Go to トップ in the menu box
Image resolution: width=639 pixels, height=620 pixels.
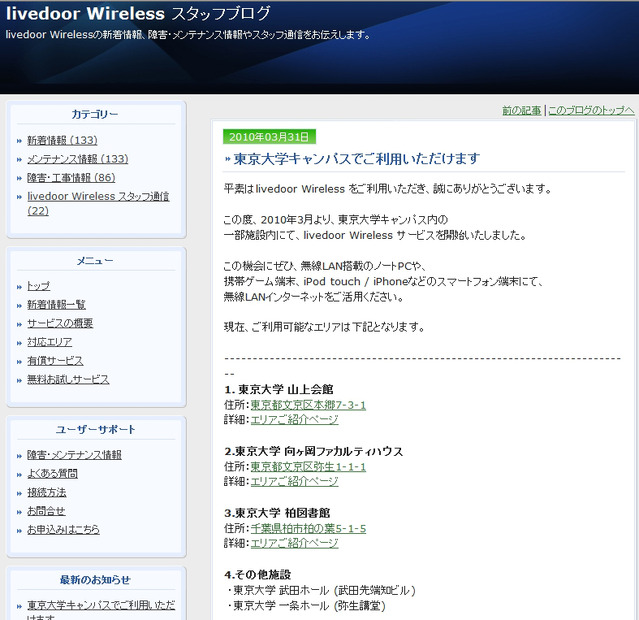[x=39, y=286]
